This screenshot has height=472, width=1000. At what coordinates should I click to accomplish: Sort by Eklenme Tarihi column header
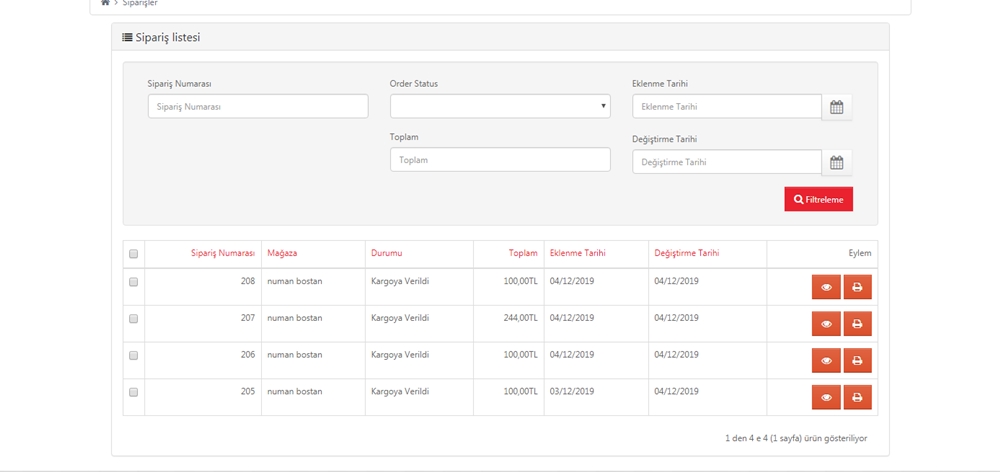point(578,253)
